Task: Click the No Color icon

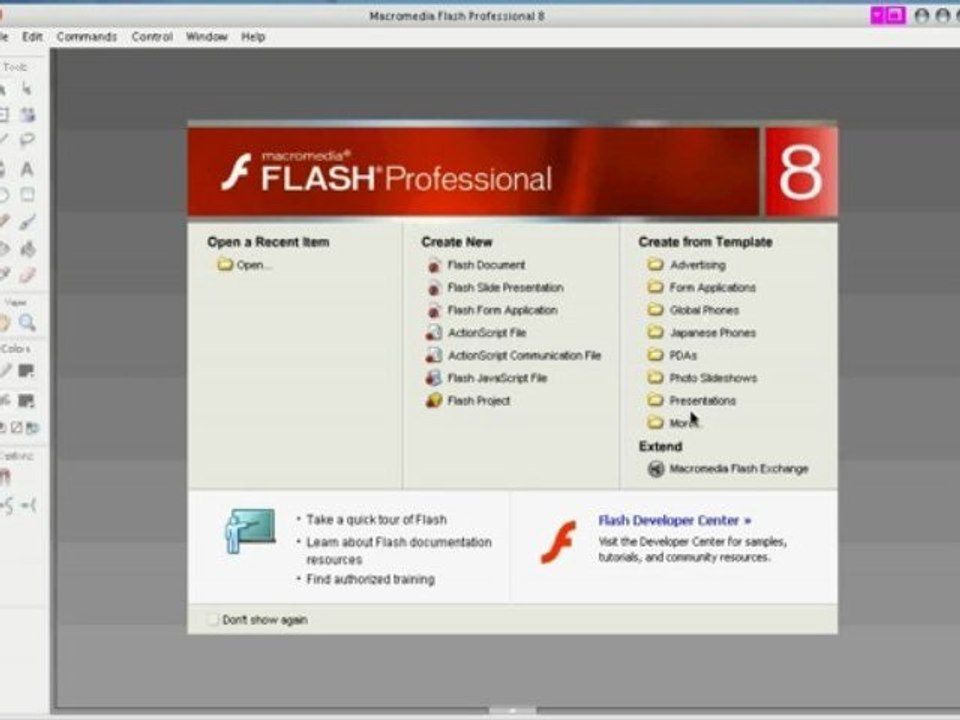Action: [x=17, y=428]
